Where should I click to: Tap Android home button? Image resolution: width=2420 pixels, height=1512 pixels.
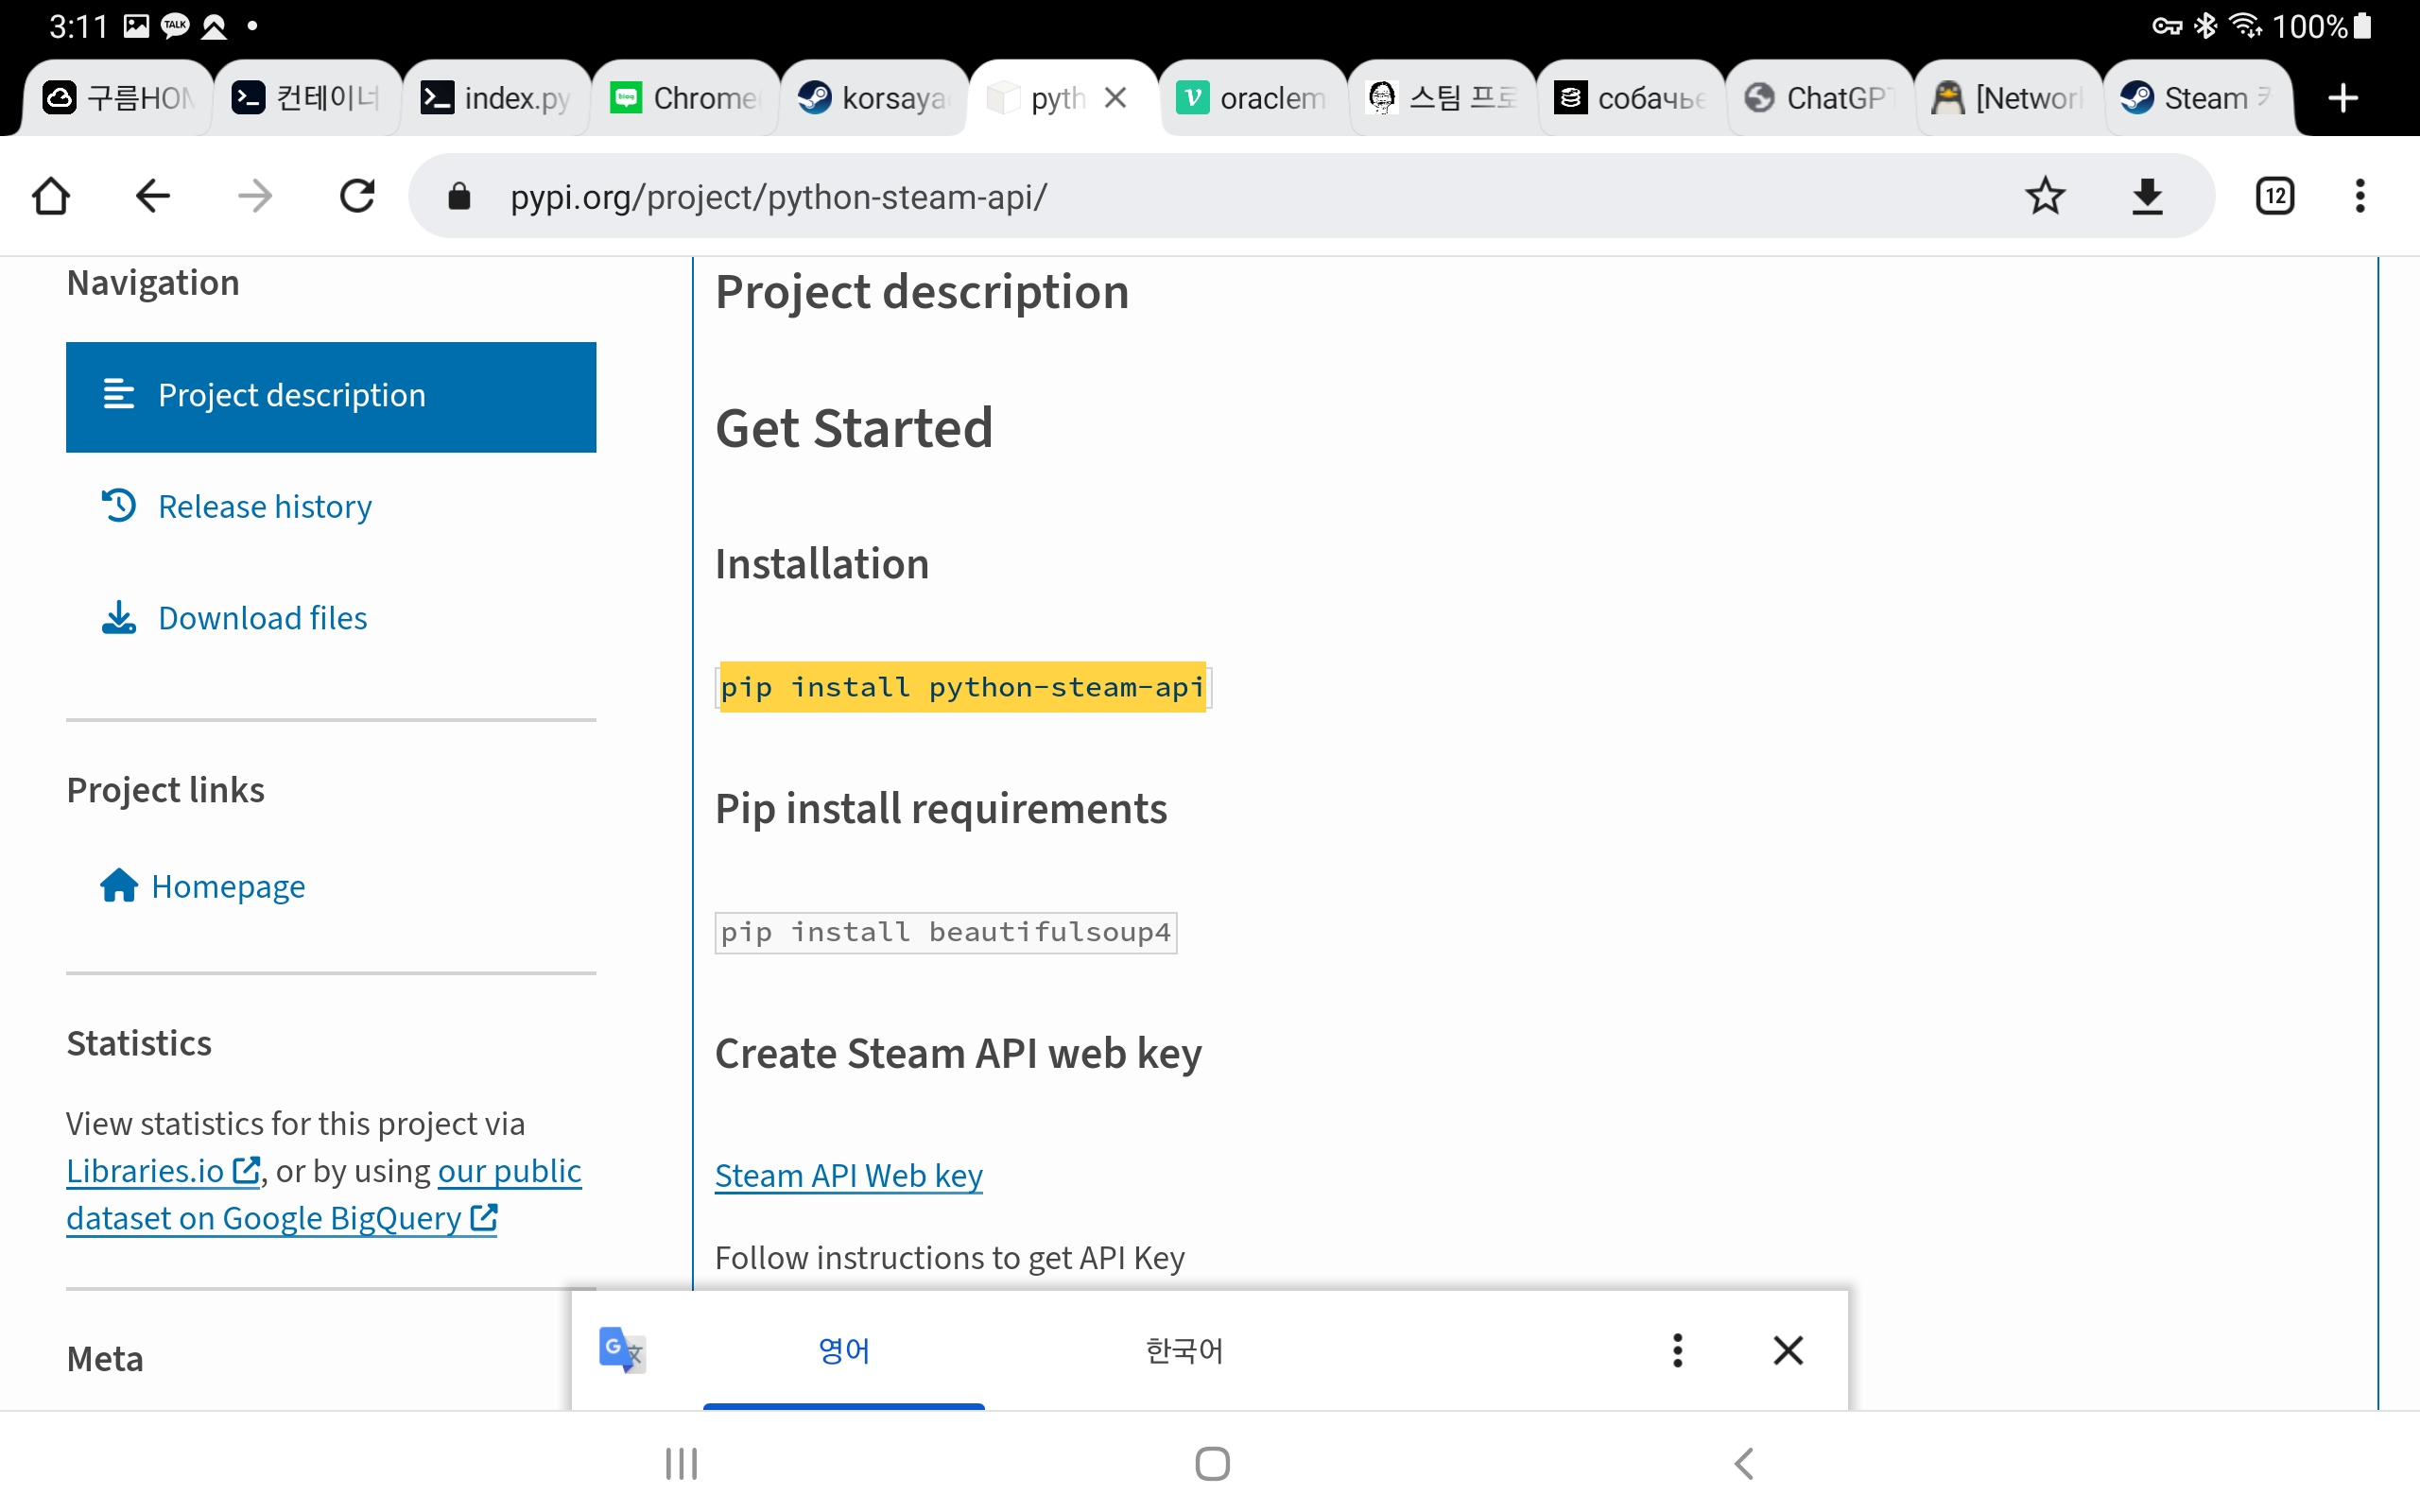pyautogui.click(x=1212, y=1464)
